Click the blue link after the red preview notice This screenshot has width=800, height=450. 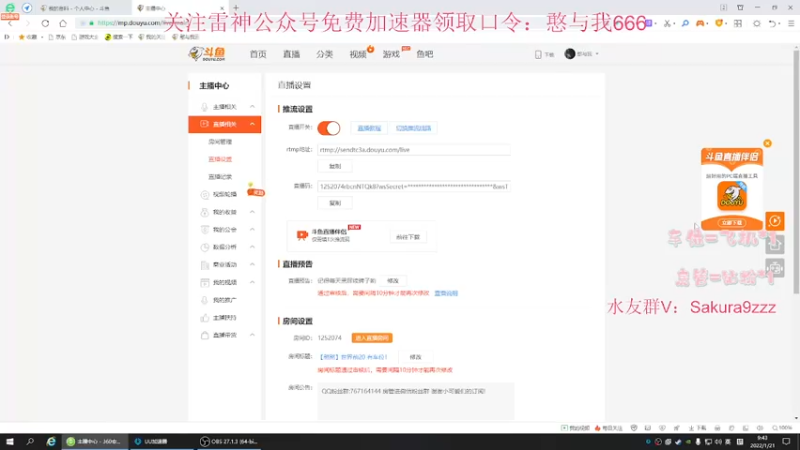tap(446, 293)
